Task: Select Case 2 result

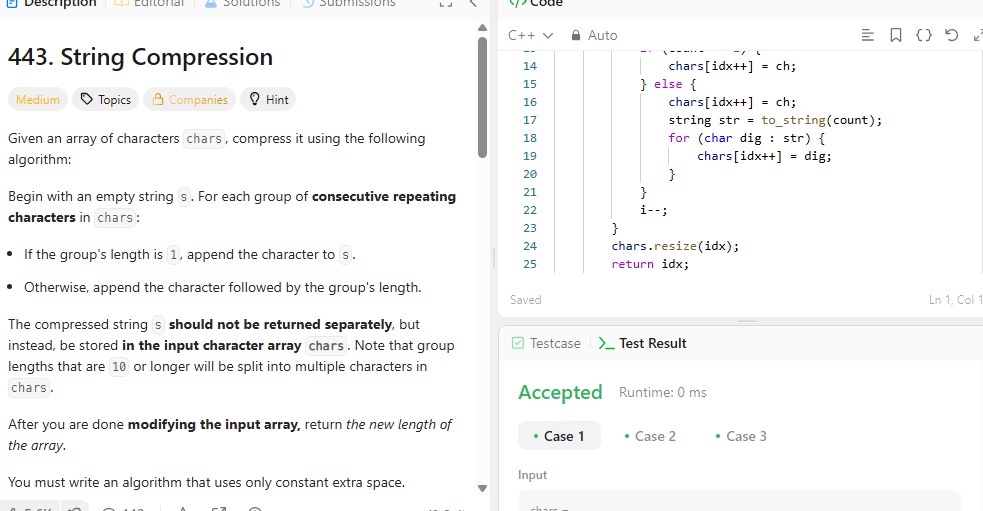Action: pos(650,436)
